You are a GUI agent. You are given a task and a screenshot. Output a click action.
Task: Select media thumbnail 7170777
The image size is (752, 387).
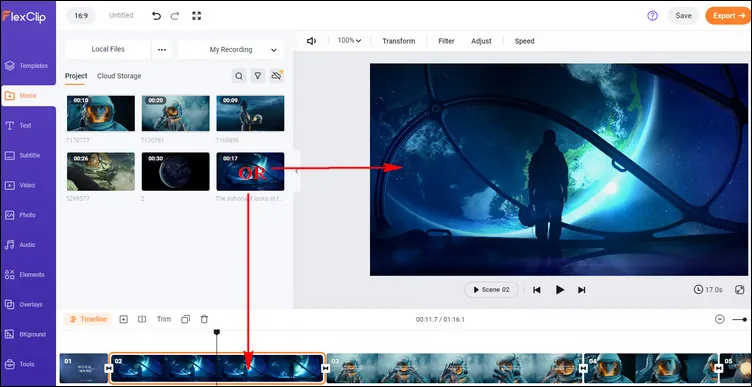click(x=101, y=113)
